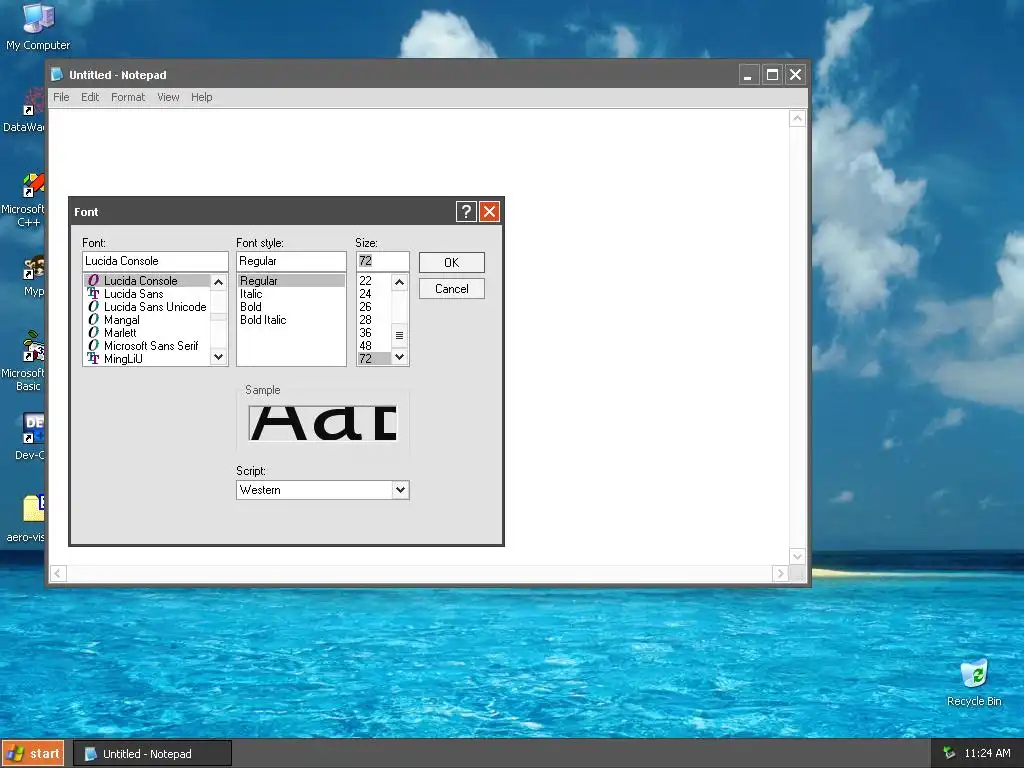Open the View menu
The width and height of the screenshot is (1024, 768).
click(168, 97)
